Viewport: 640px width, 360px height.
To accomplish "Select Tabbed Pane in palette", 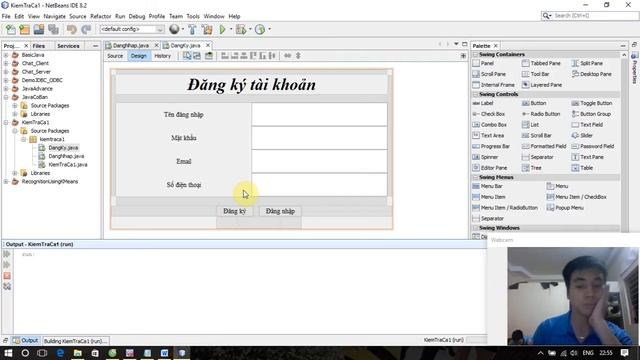I will point(541,63).
